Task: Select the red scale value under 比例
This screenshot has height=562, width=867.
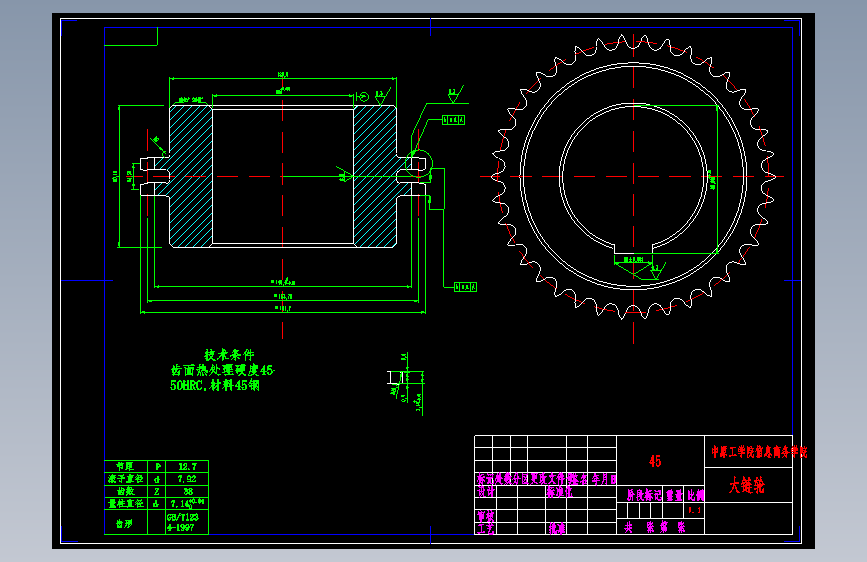Action: pyautogui.click(x=694, y=510)
